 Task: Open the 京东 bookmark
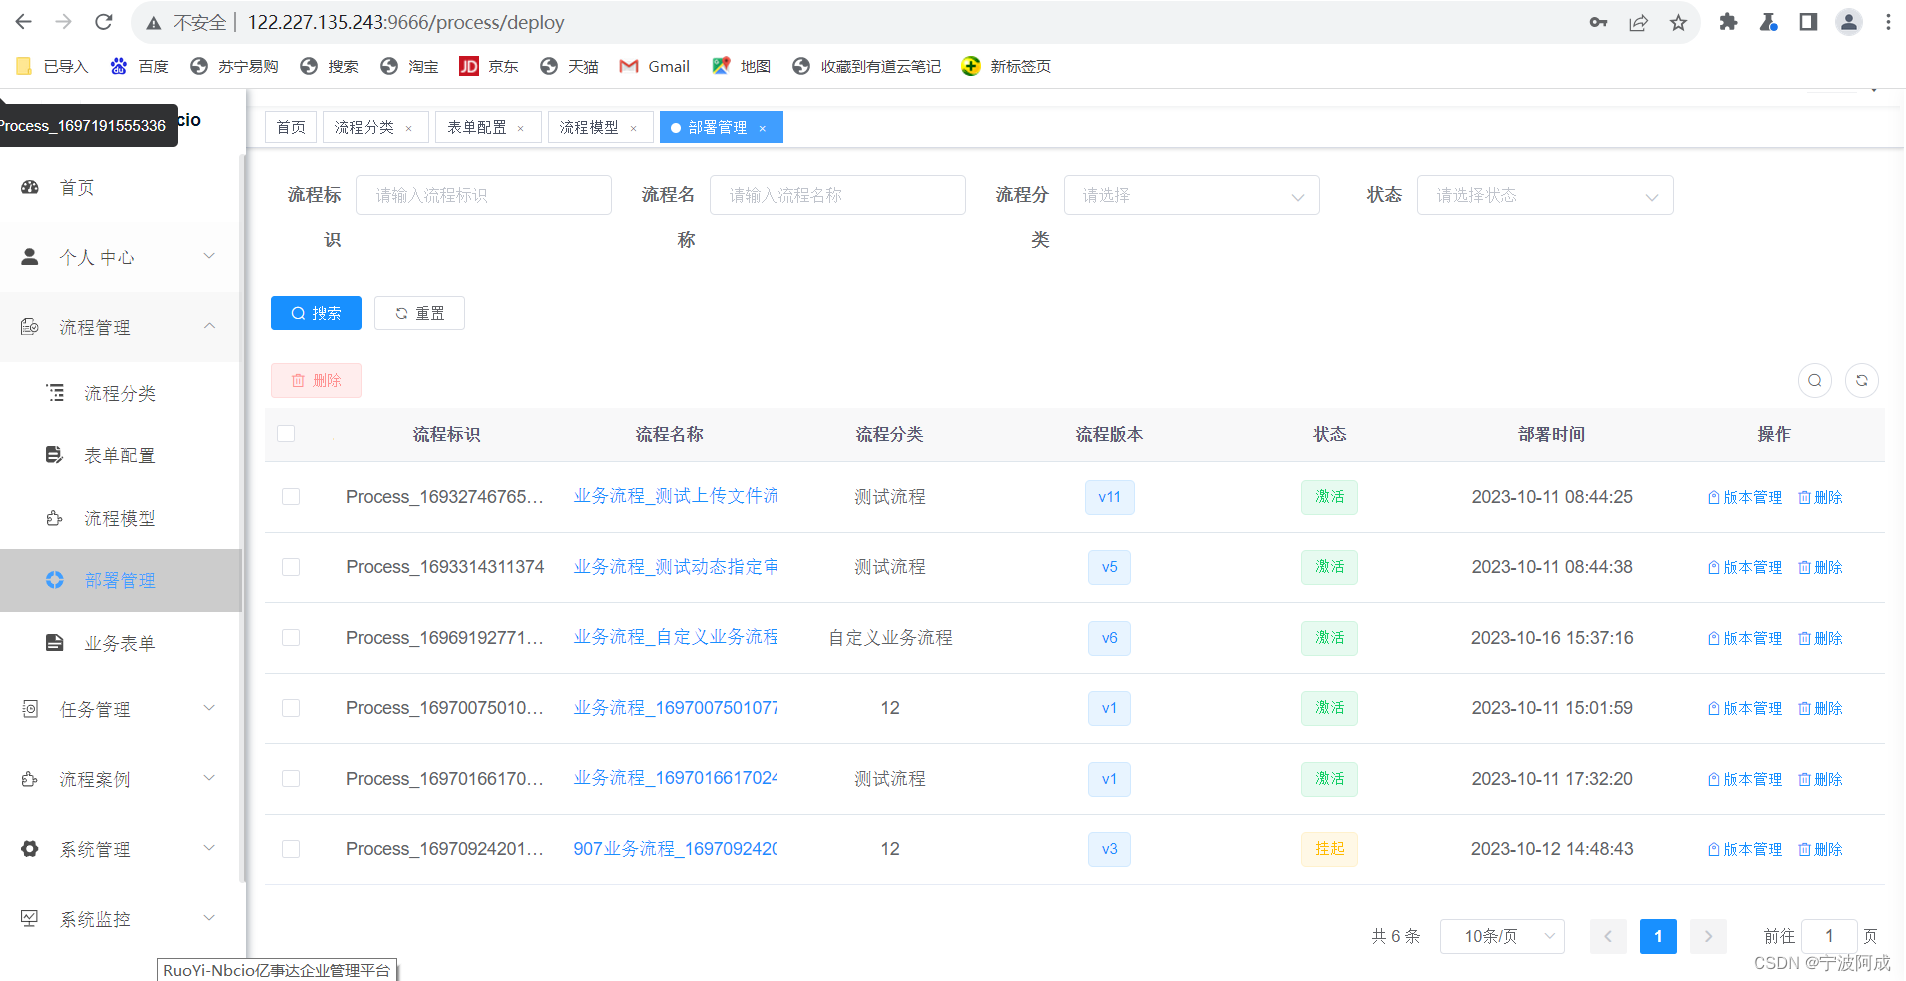489,66
